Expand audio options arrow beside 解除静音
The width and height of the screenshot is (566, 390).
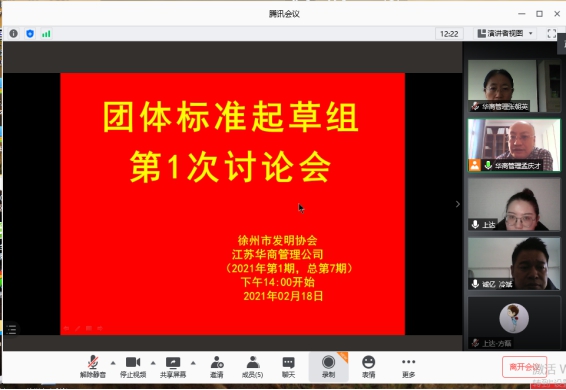click(113, 363)
